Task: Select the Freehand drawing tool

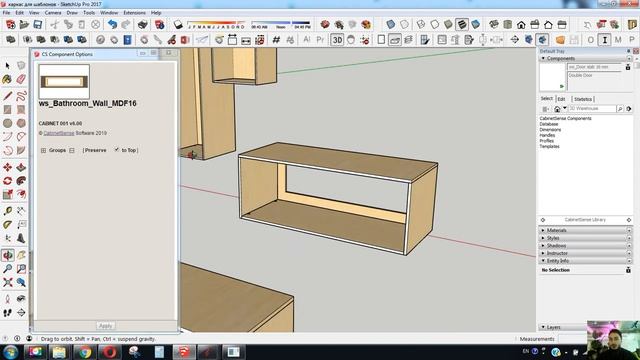Action: (21, 96)
